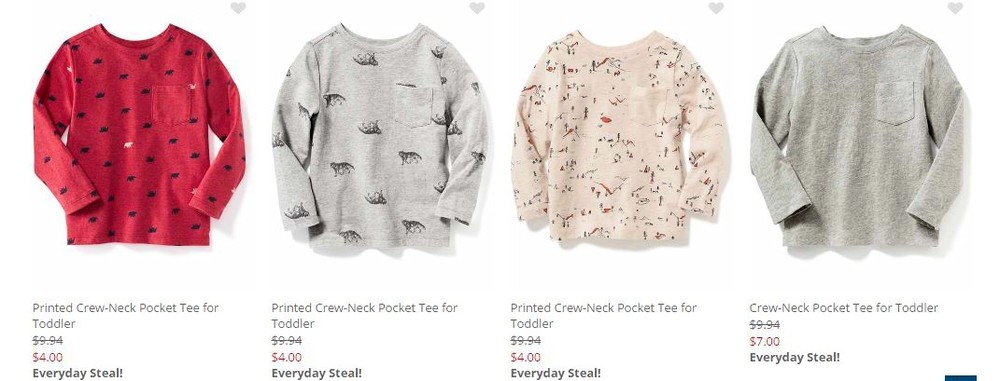
Task: Open the red dinosaur-print tee image
Action: click(x=139, y=135)
